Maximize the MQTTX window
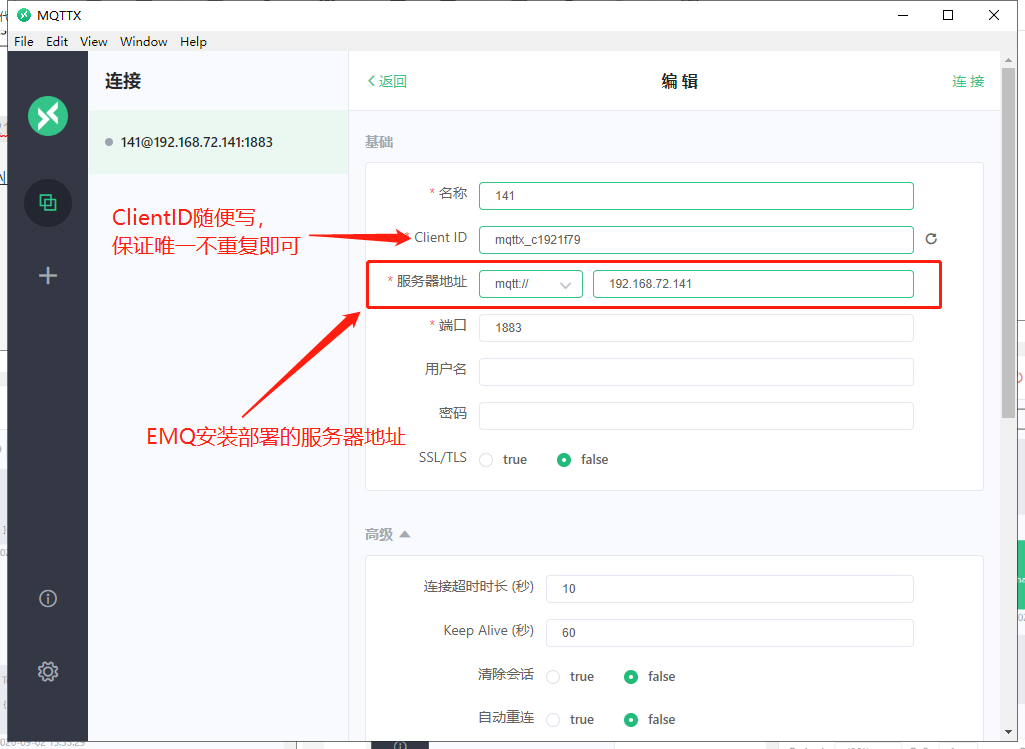 (x=948, y=15)
